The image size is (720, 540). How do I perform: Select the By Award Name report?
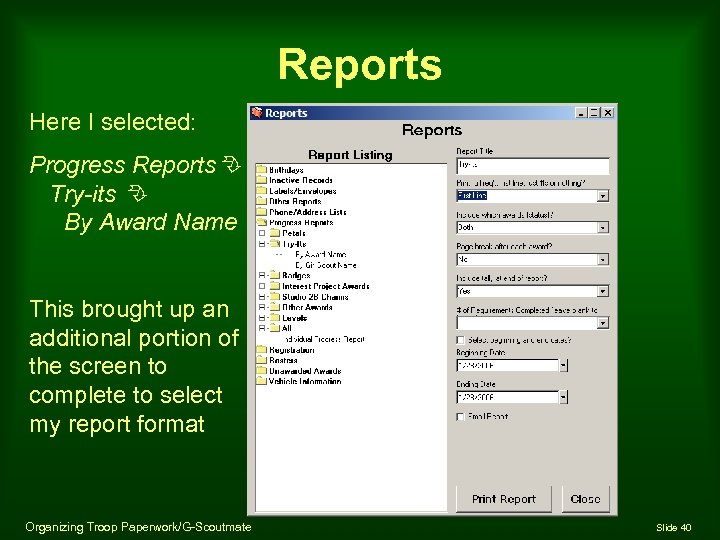321,254
